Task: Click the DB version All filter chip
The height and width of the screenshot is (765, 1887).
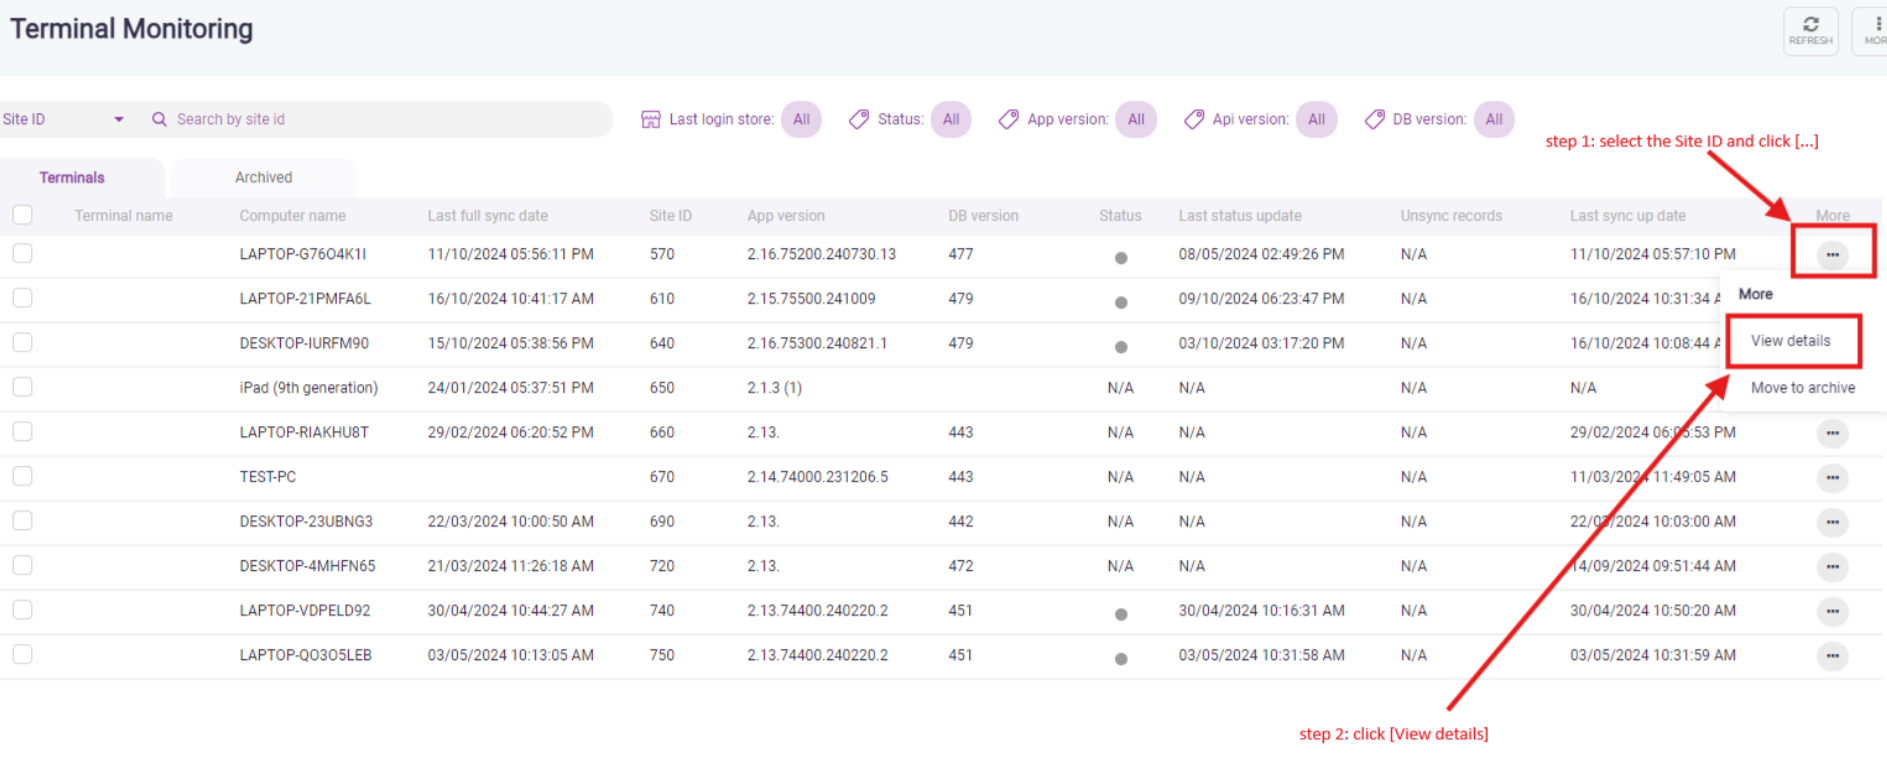Action: 1494,119
